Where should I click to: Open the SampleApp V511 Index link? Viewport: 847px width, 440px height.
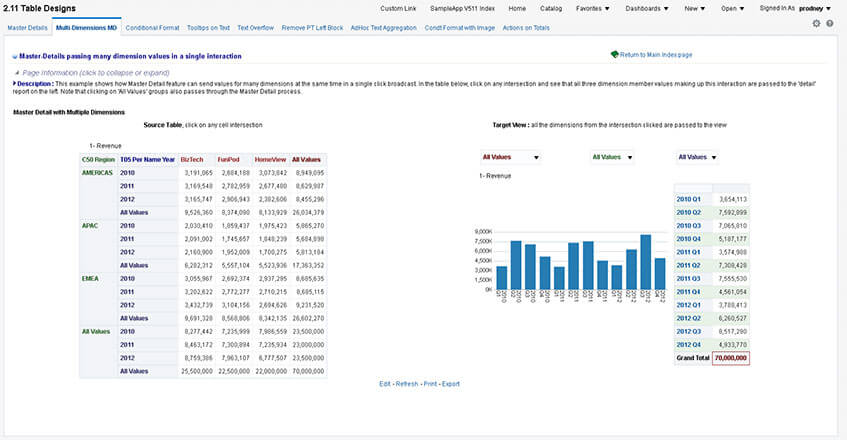coord(462,9)
